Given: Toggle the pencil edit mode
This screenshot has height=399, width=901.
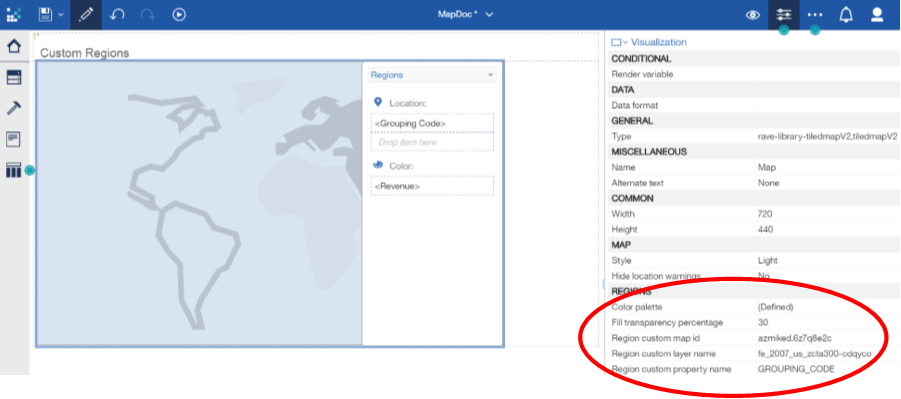Looking at the screenshot, I should click(86, 15).
